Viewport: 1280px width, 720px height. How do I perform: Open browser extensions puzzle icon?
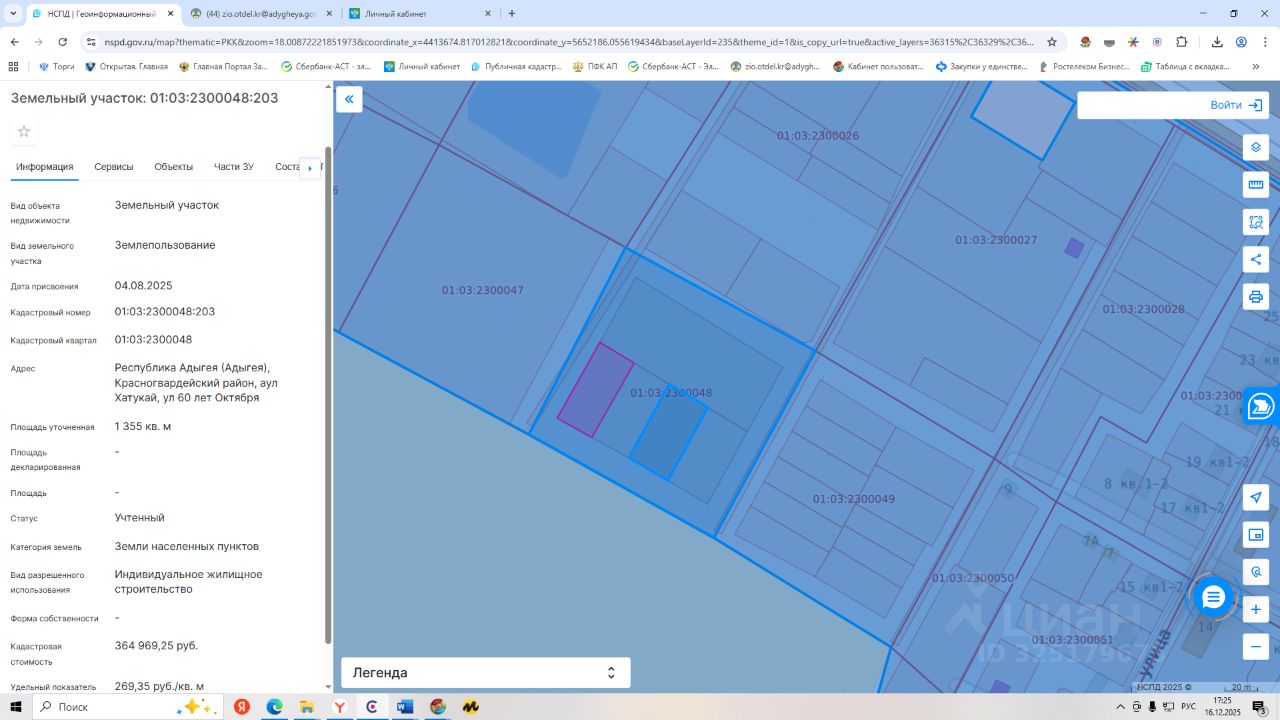pyautogui.click(x=1181, y=42)
